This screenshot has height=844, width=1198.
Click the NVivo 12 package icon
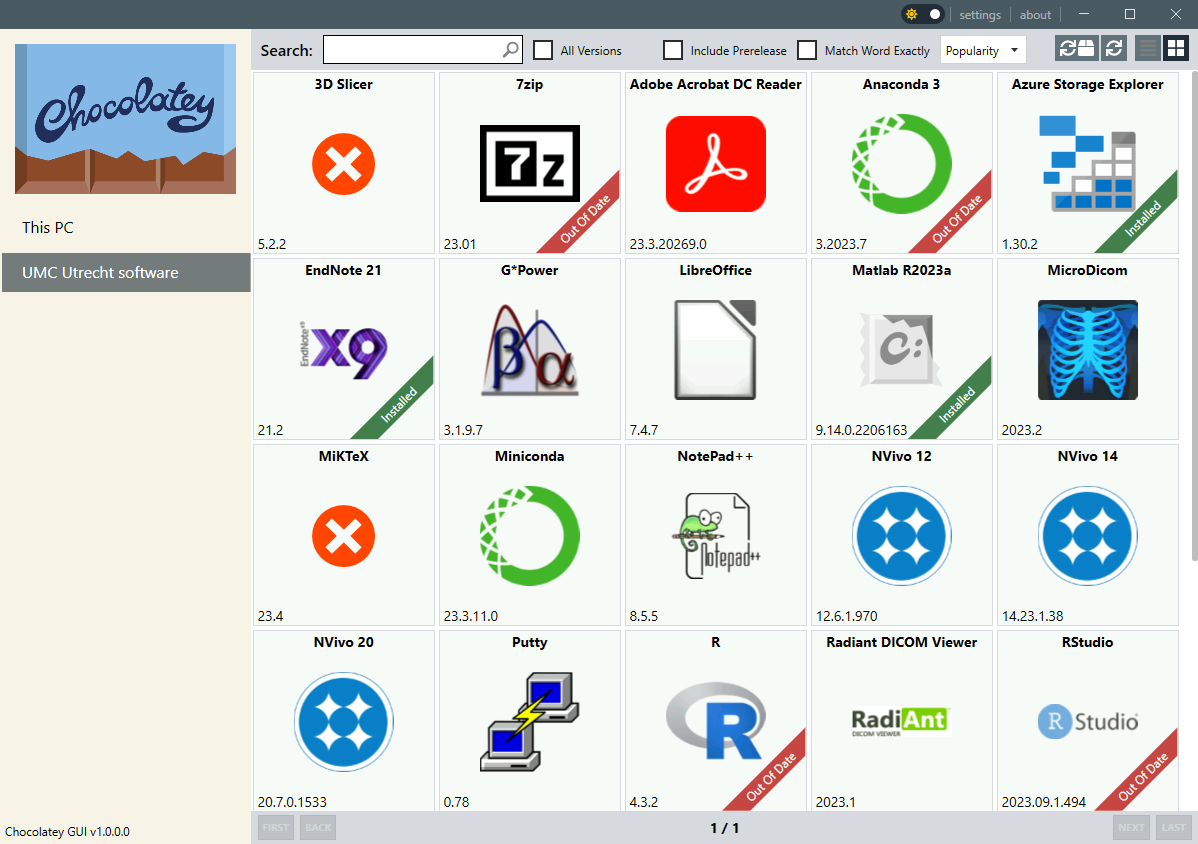click(902, 535)
